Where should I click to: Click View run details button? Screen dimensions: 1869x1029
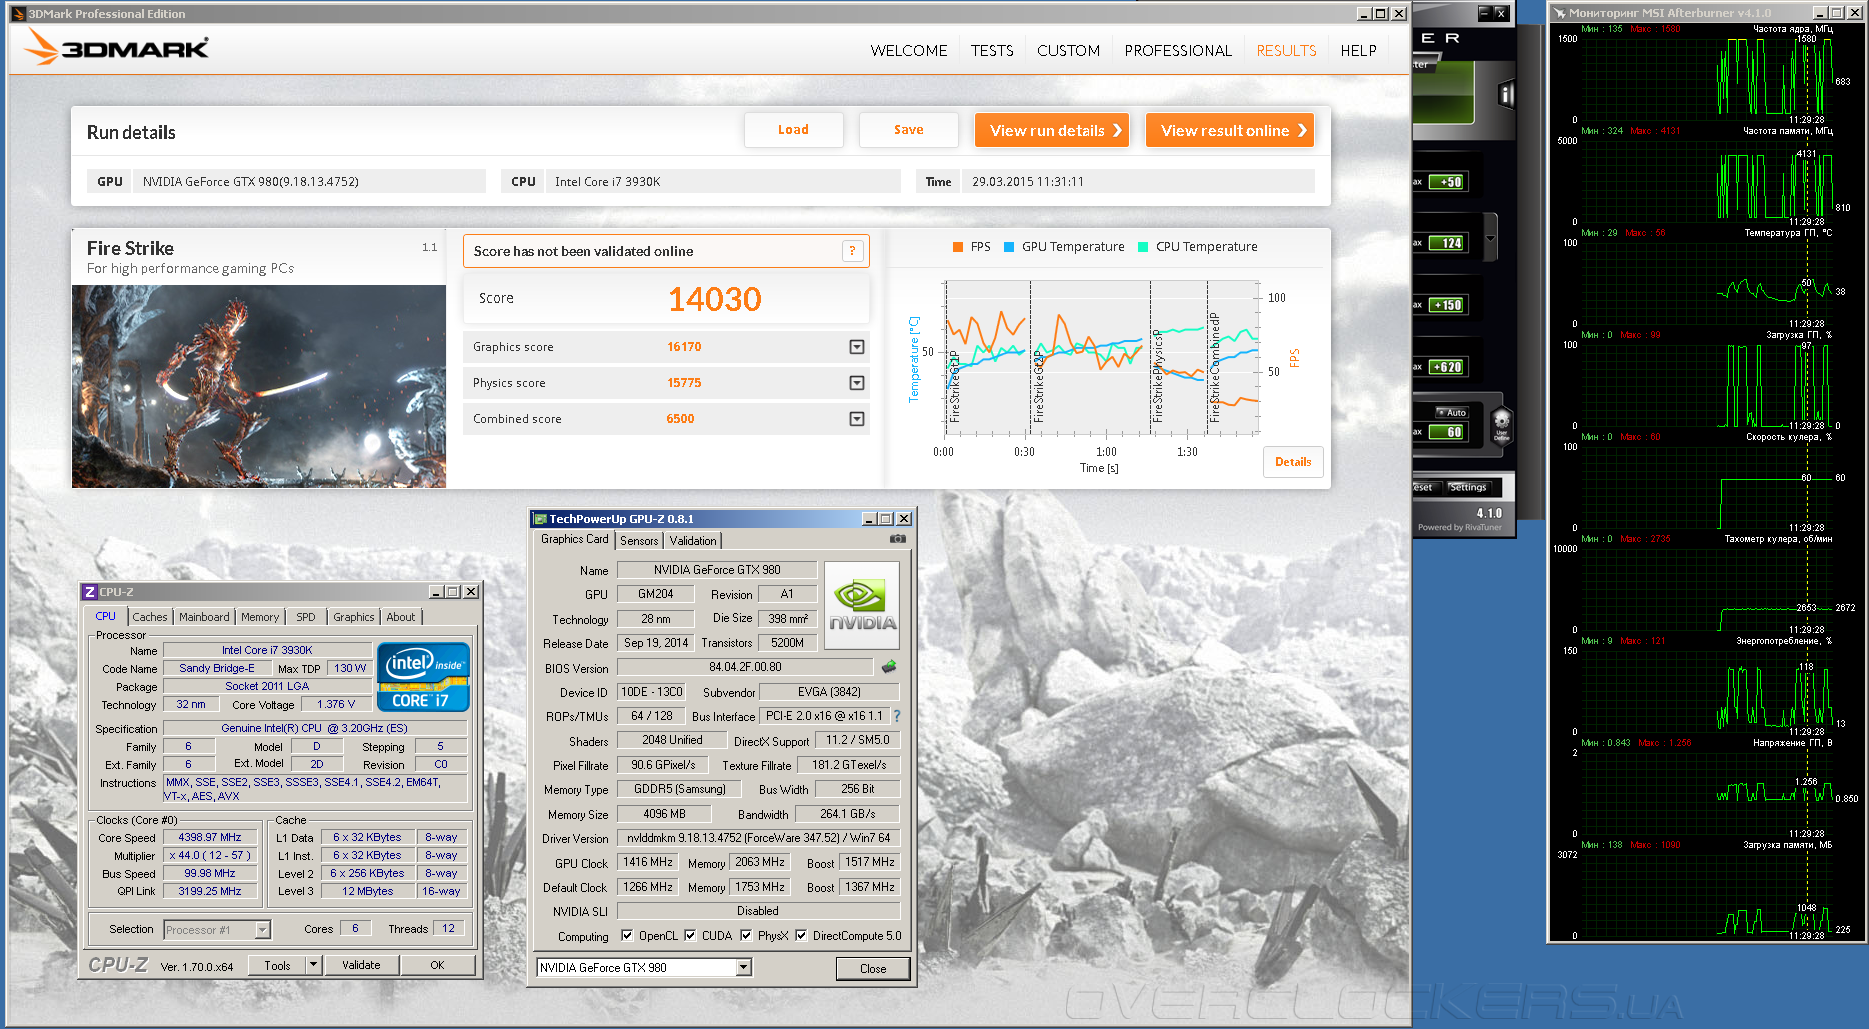(x=1052, y=130)
